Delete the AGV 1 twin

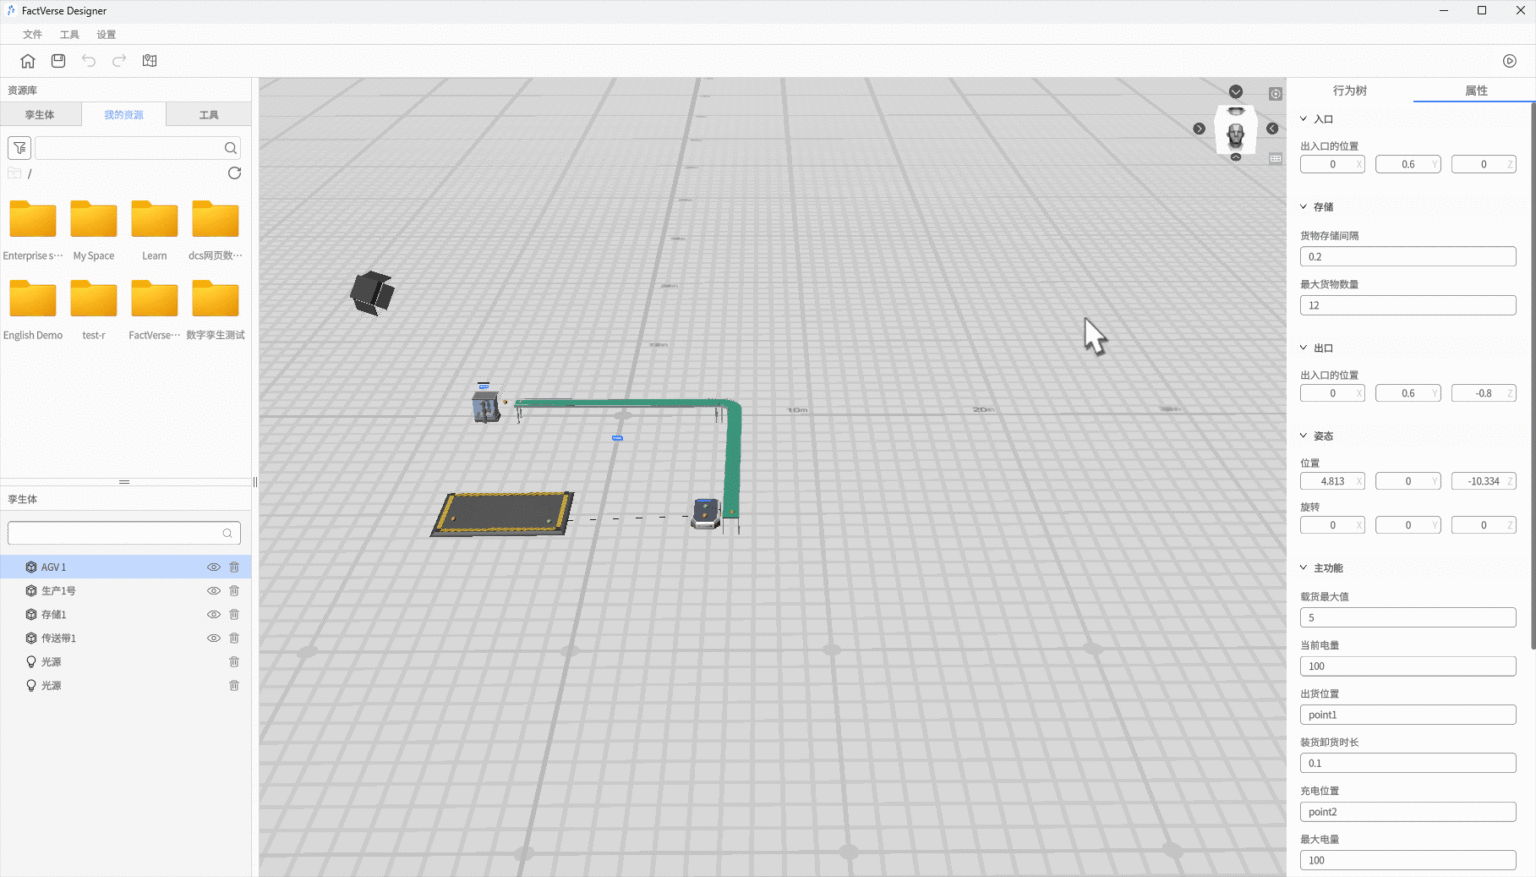coord(234,567)
